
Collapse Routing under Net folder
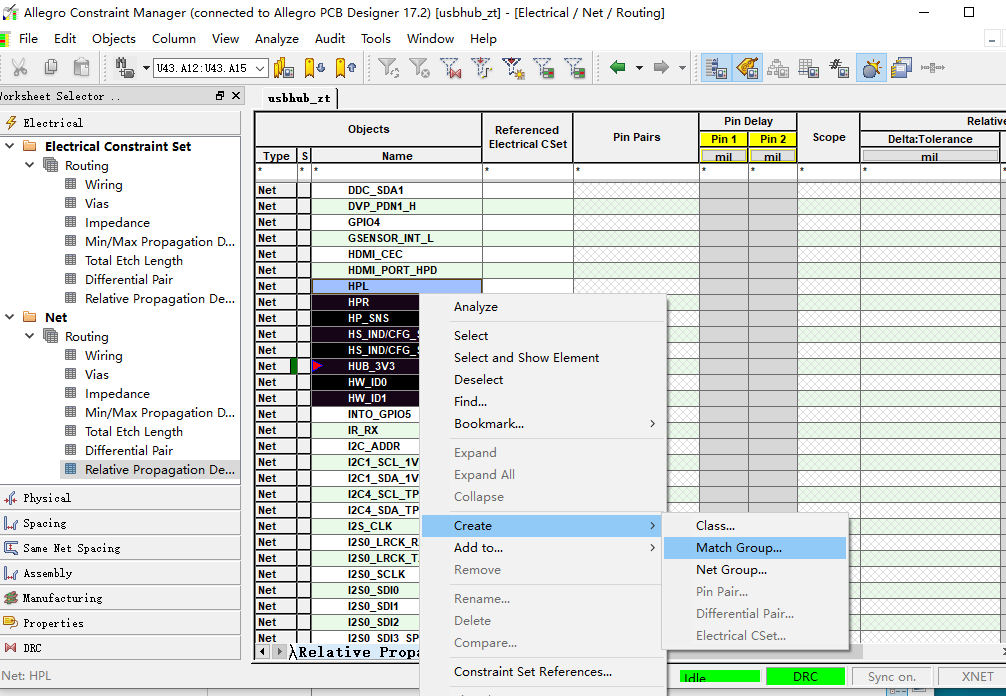(x=30, y=337)
